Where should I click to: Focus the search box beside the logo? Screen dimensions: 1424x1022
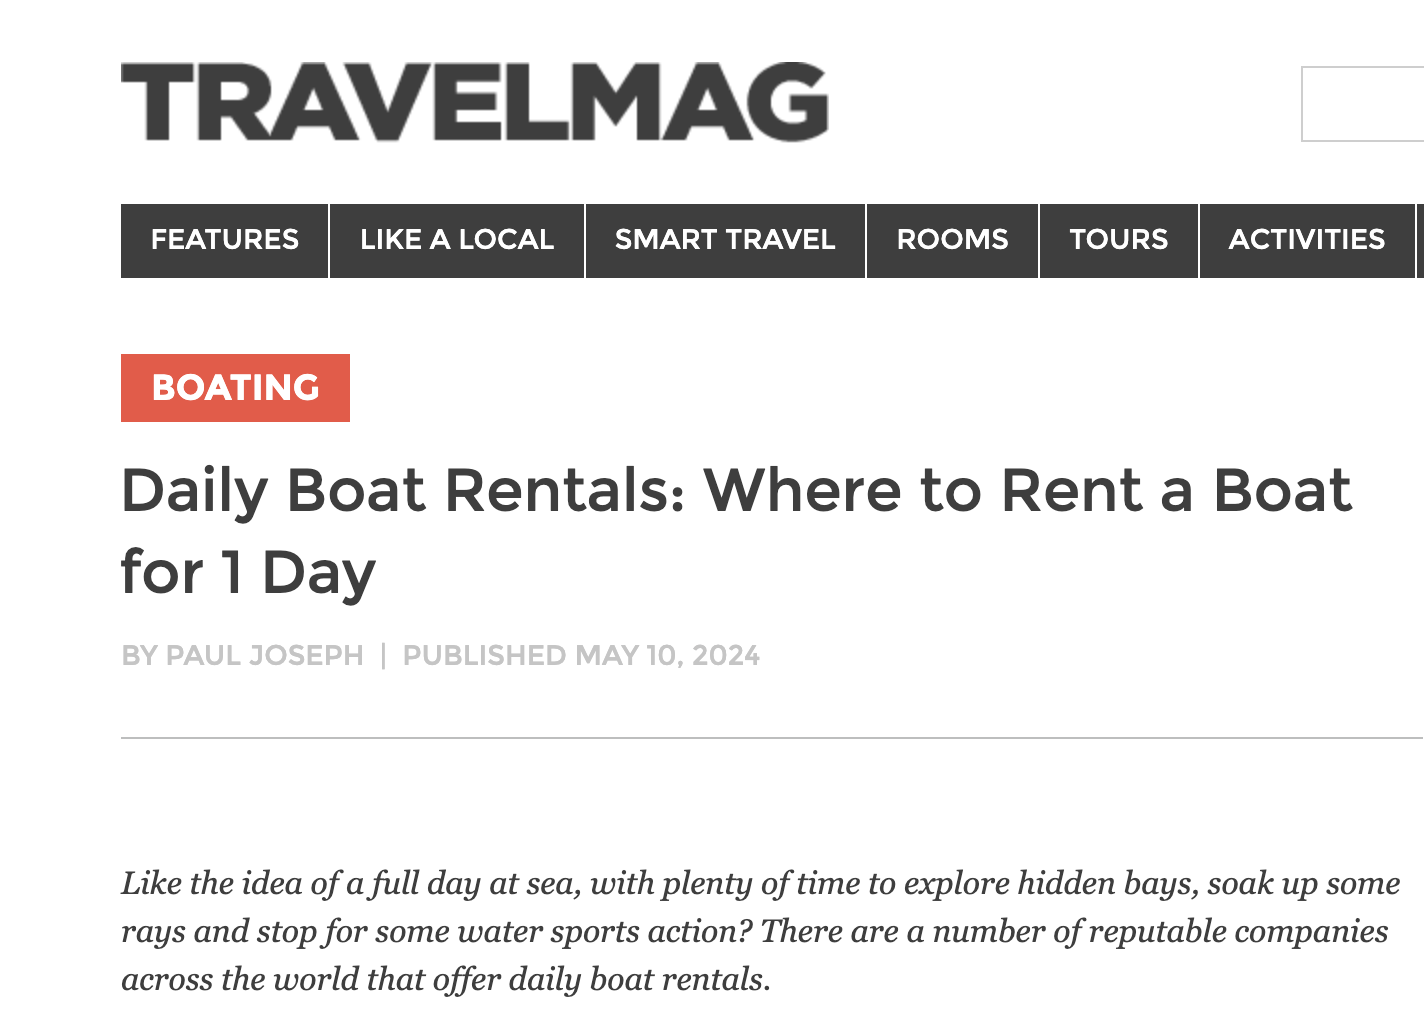[x=1362, y=104]
